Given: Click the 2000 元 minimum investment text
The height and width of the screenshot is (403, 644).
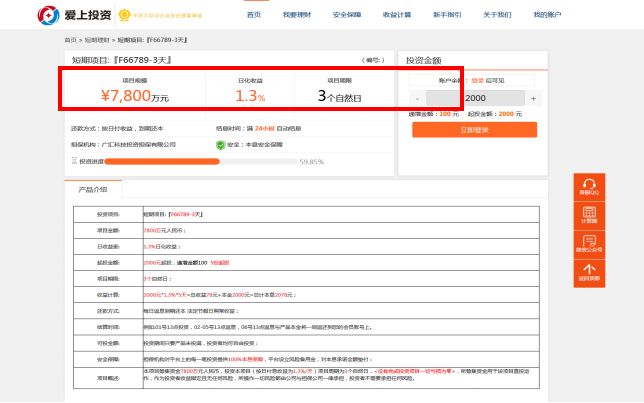Looking at the screenshot, I should 510,114.
